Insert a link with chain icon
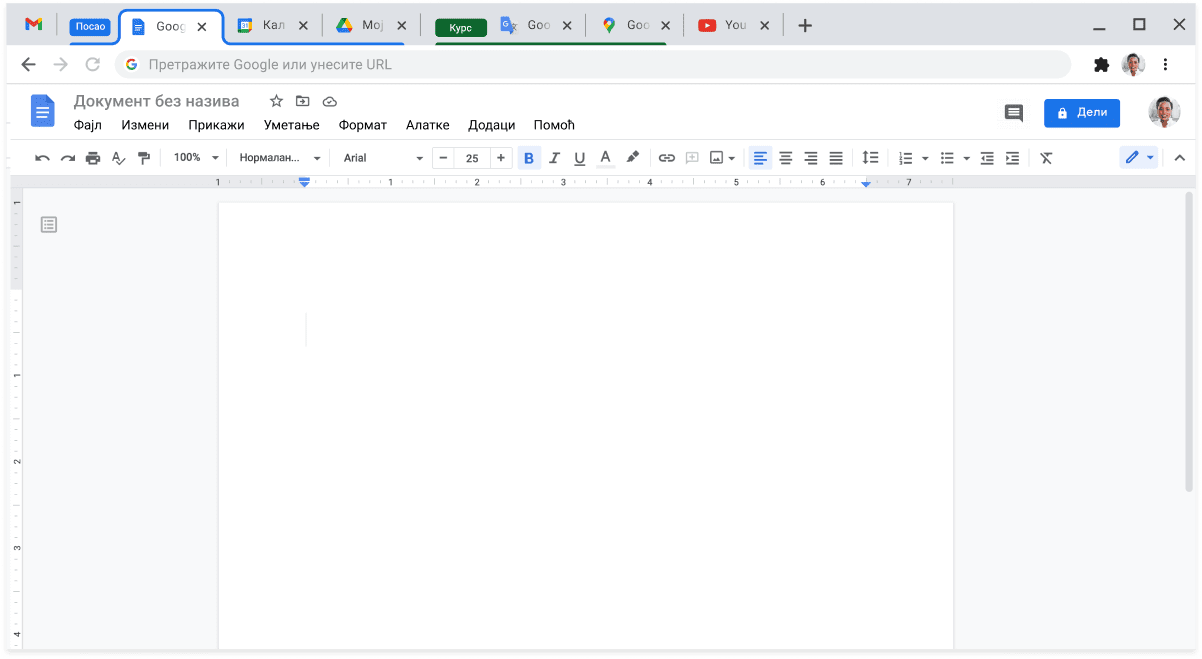 click(667, 158)
